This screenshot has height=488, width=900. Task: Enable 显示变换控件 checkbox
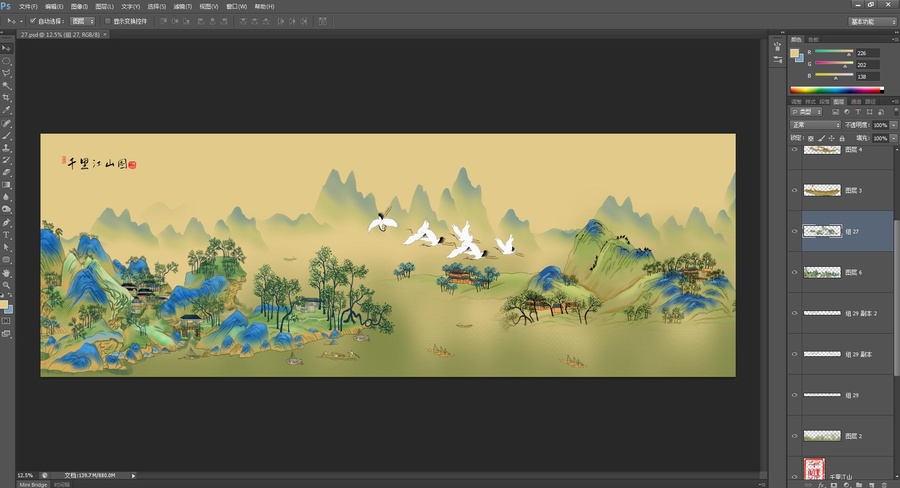[107, 21]
